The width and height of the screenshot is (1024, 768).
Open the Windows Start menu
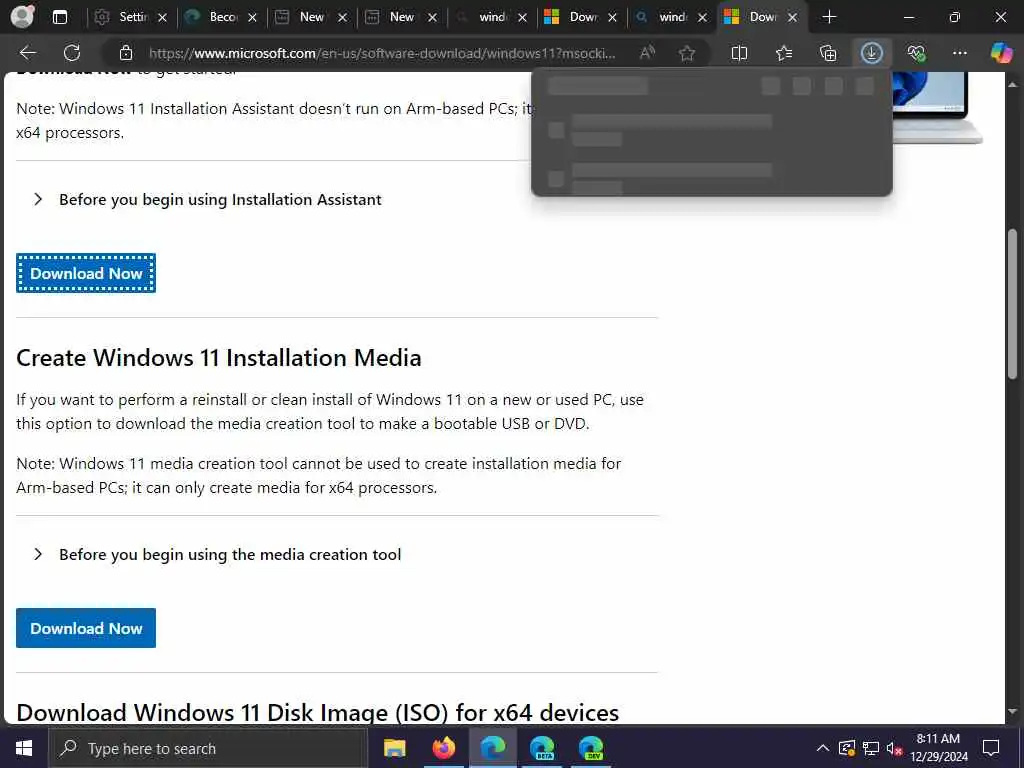(24, 748)
